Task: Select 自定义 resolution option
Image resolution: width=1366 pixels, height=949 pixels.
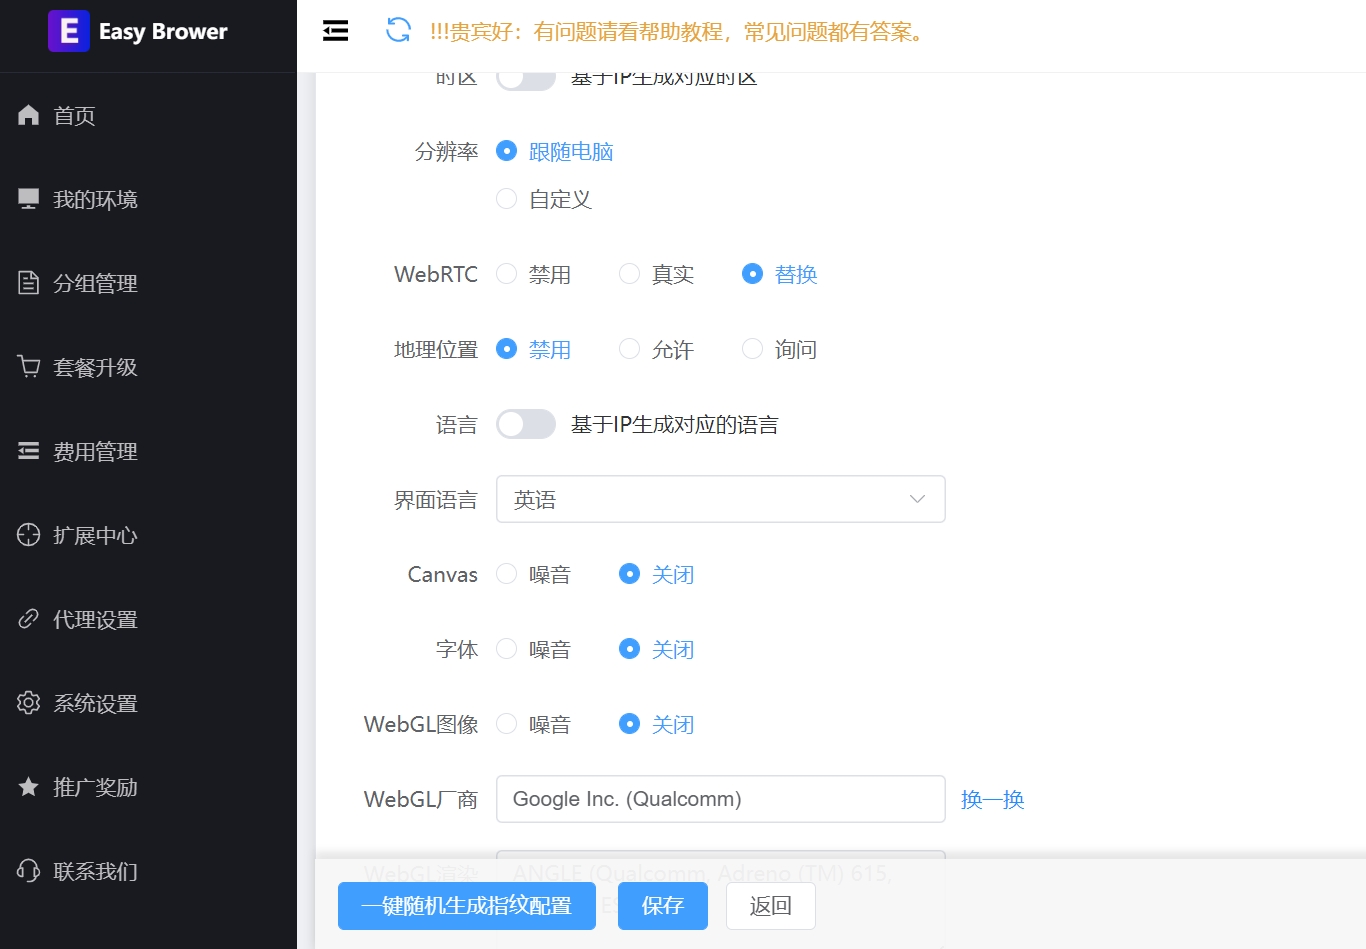Action: coord(506,199)
